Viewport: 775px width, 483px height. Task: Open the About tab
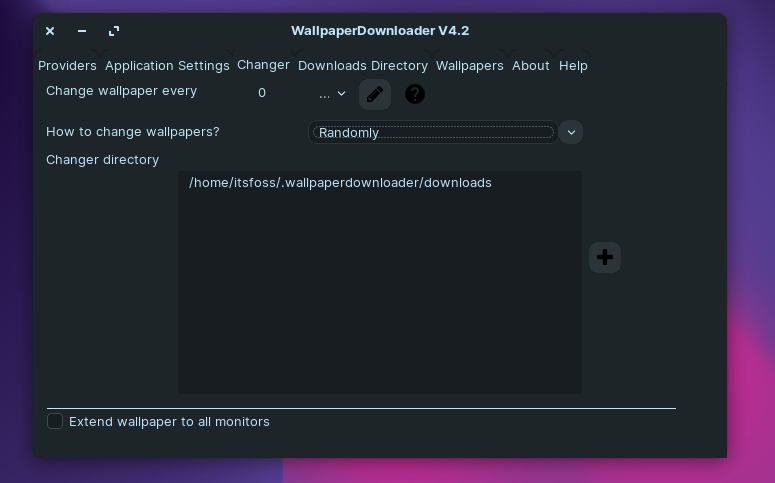530,66
